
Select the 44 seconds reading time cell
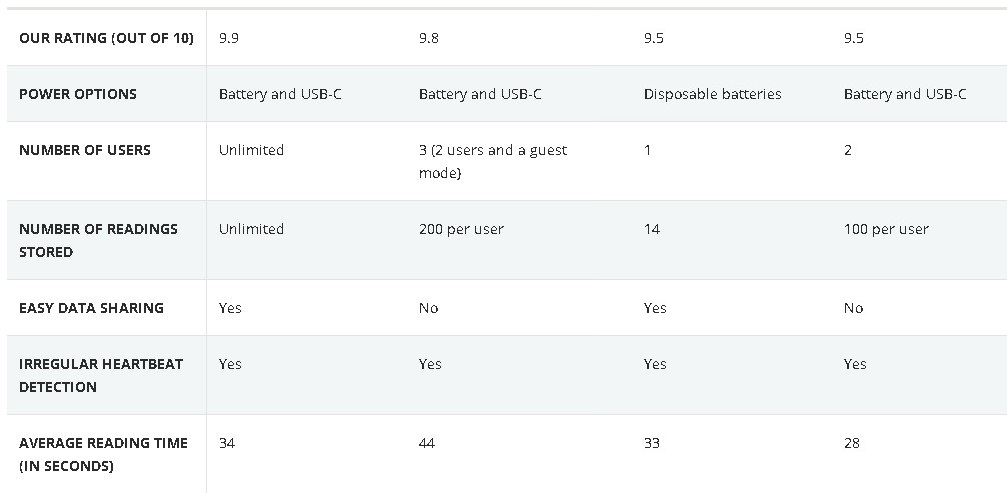tap(427, 443)
